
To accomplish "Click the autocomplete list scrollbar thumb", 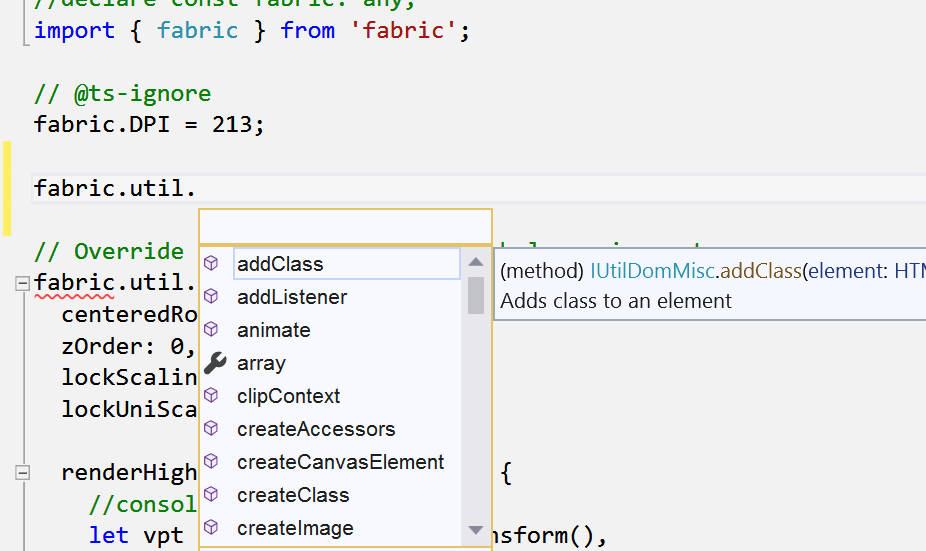I will (x=476, y=295).
